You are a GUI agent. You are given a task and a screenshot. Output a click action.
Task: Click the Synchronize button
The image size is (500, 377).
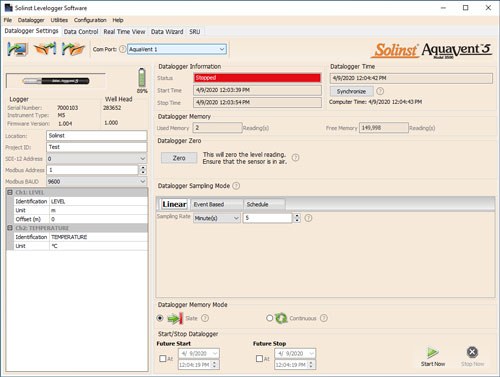[x=351, y=91]
